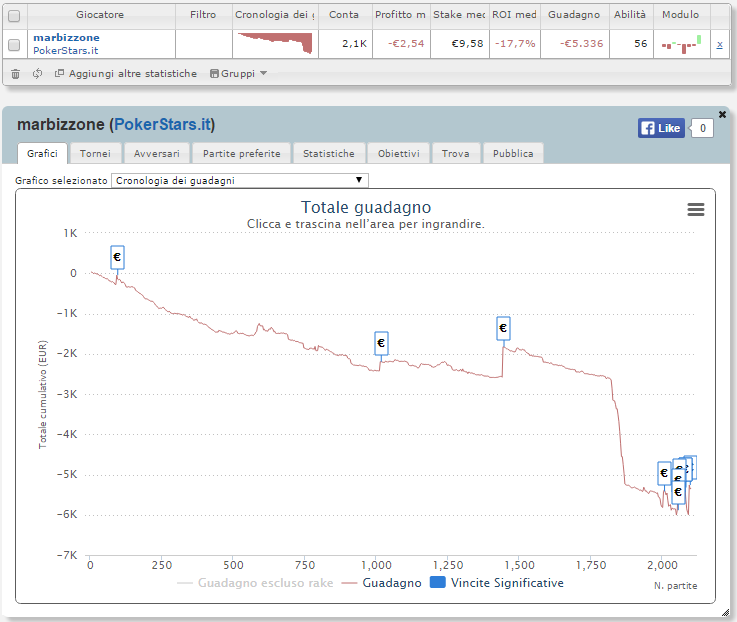The width and height of the screenshot is (737, 622).
Task: Open the Avversari tab
Action: [x=157, y=154]
